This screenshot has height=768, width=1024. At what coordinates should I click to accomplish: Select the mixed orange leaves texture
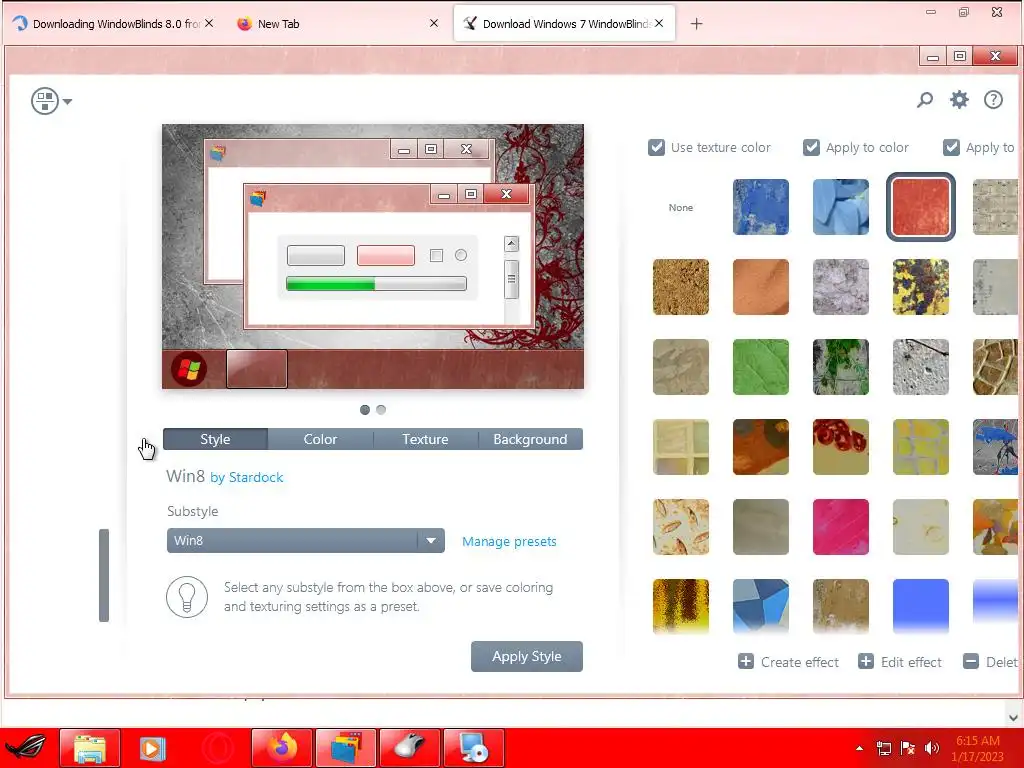(997, 527)
